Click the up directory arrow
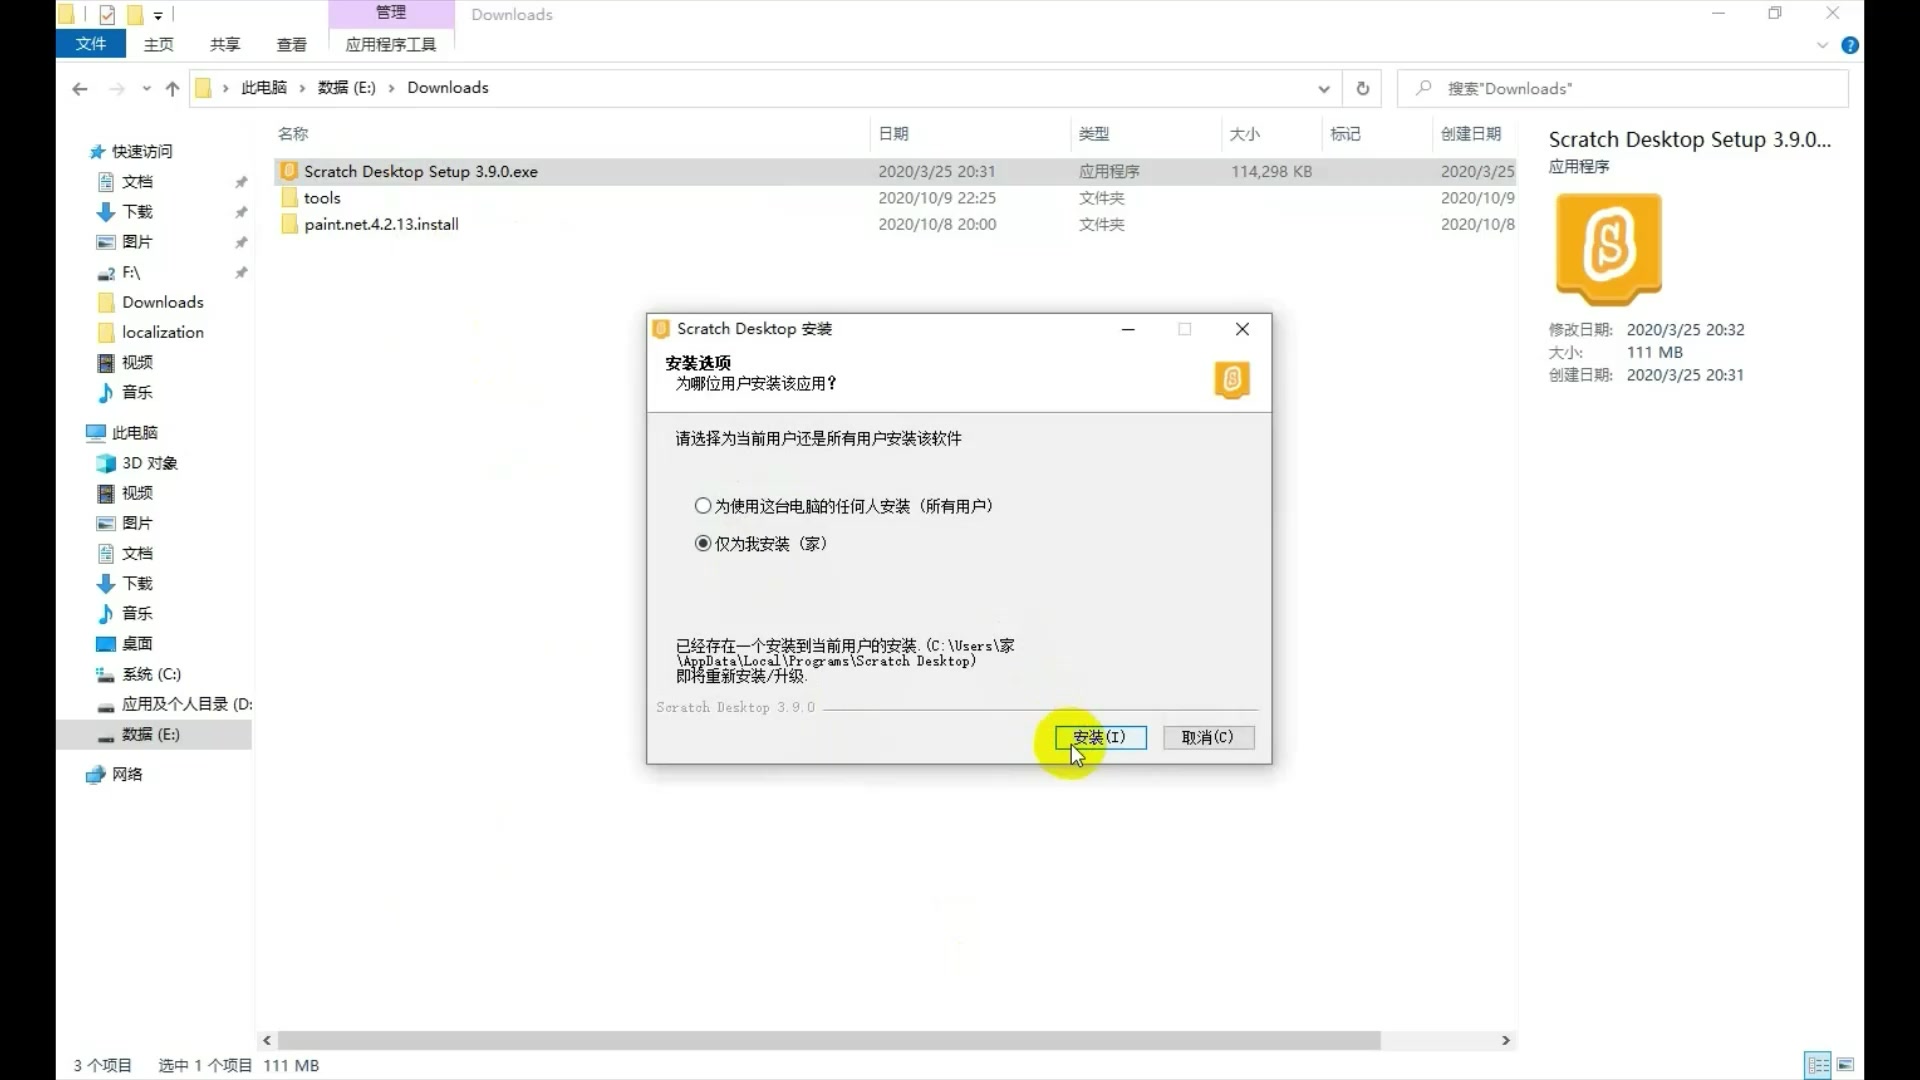The width and height of the screenshot is (1920, 1080). (172, 89)
